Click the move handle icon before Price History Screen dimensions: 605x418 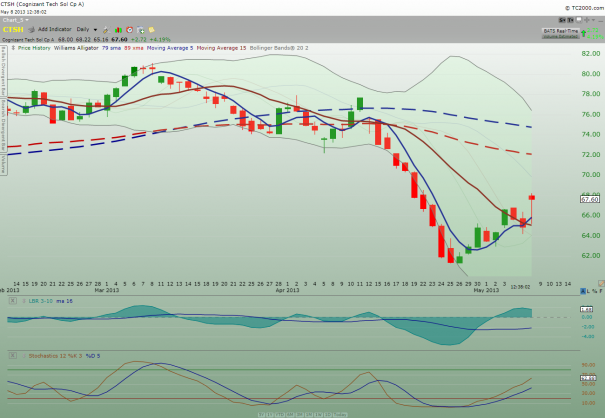tap(13, 48)
